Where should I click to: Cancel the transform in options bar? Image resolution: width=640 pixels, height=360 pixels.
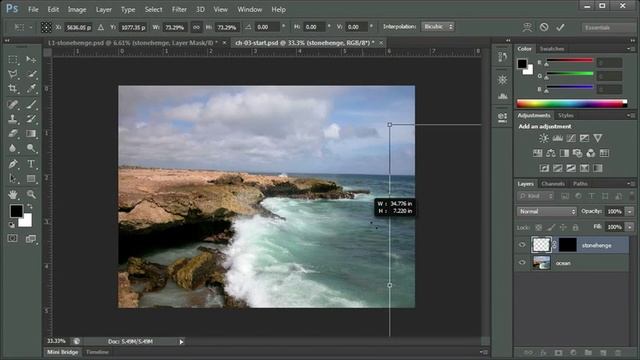click(544, 27)
